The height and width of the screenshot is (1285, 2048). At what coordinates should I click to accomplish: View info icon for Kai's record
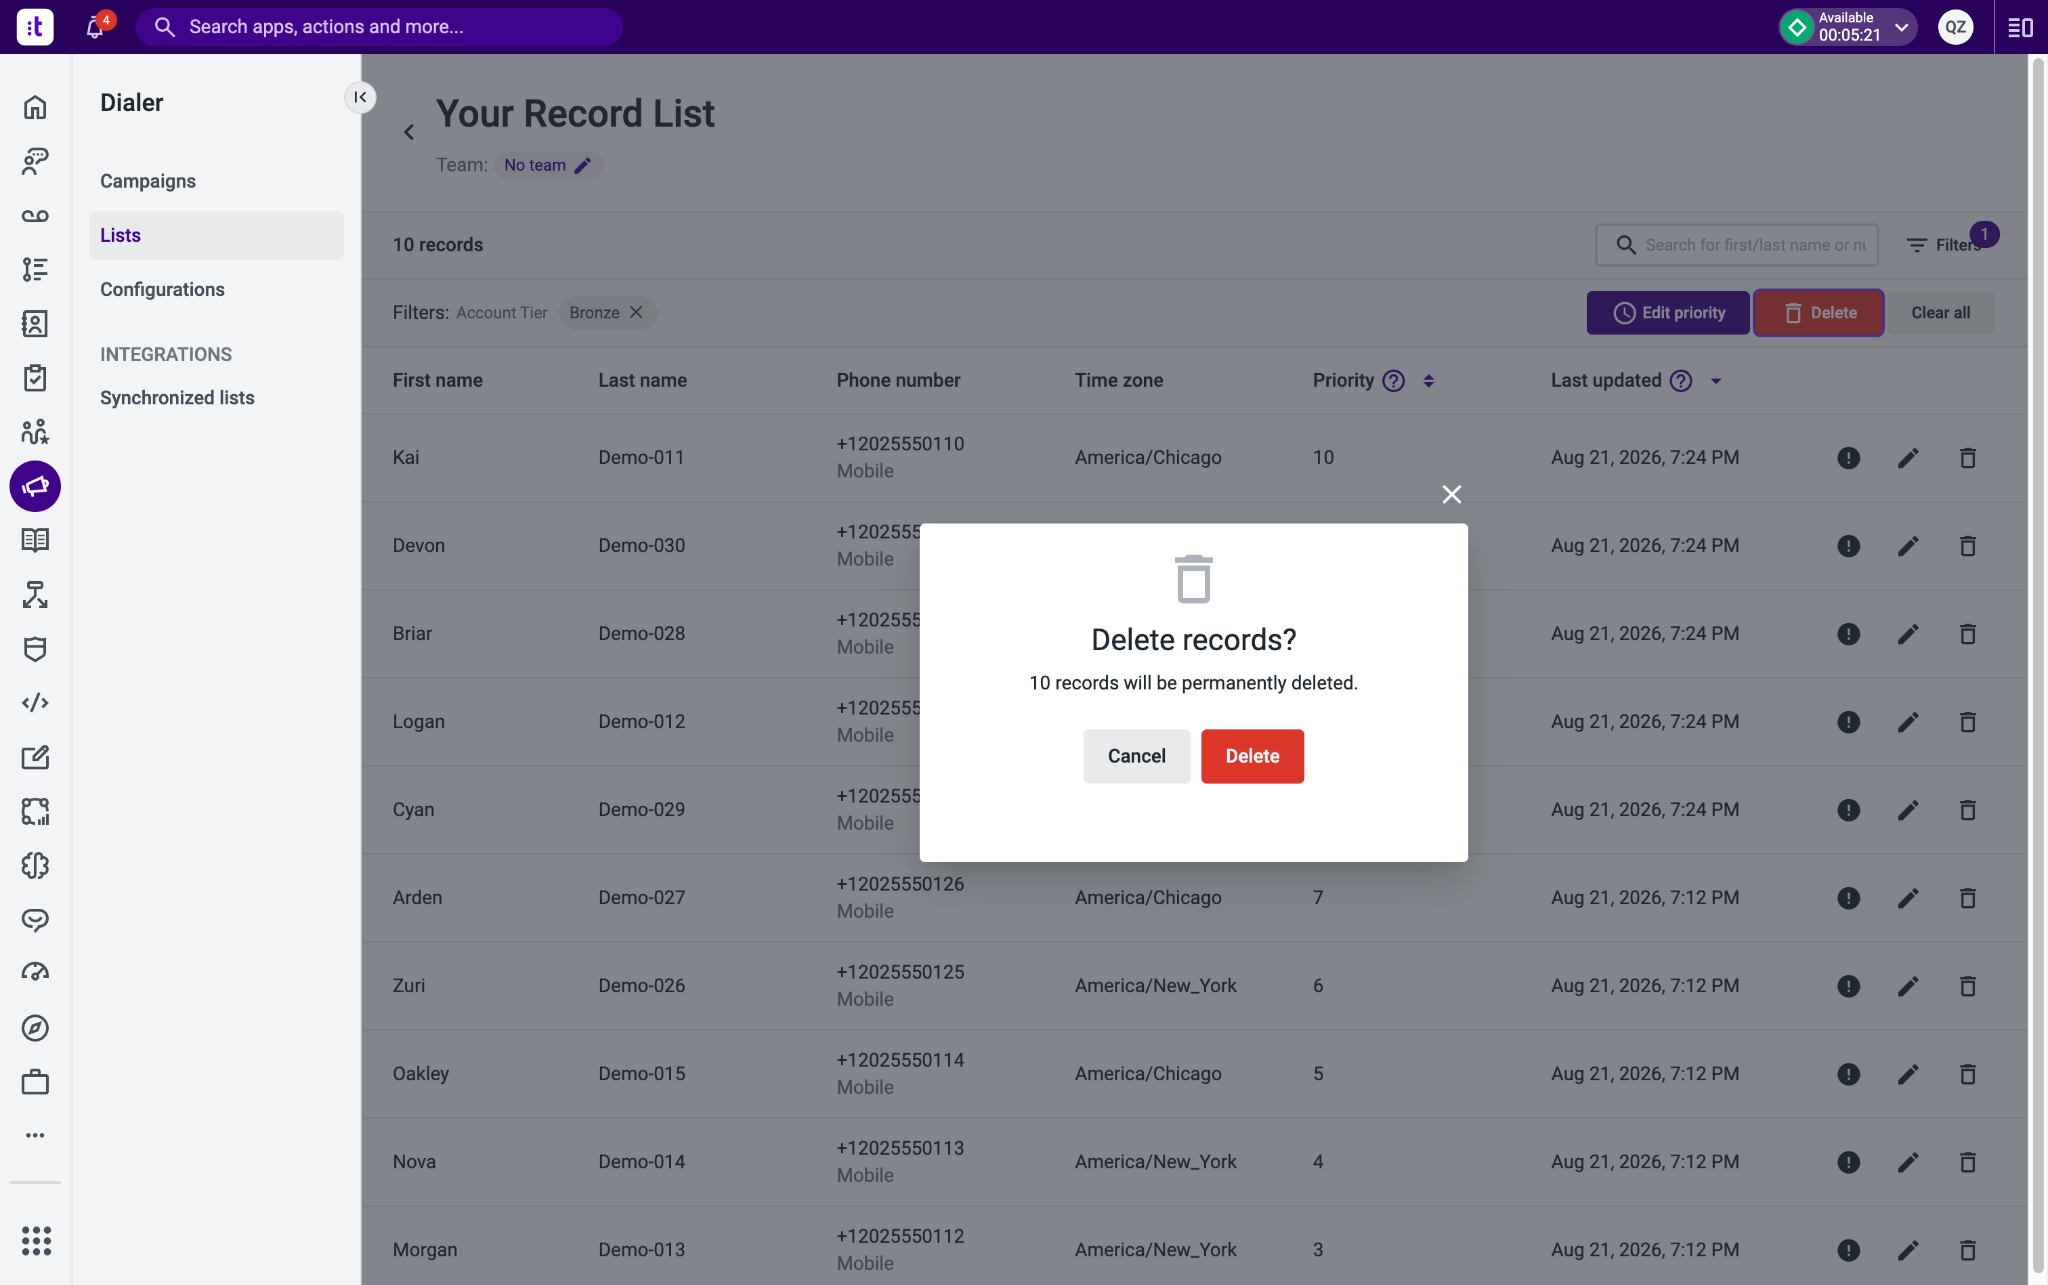tap(1848, 458)
